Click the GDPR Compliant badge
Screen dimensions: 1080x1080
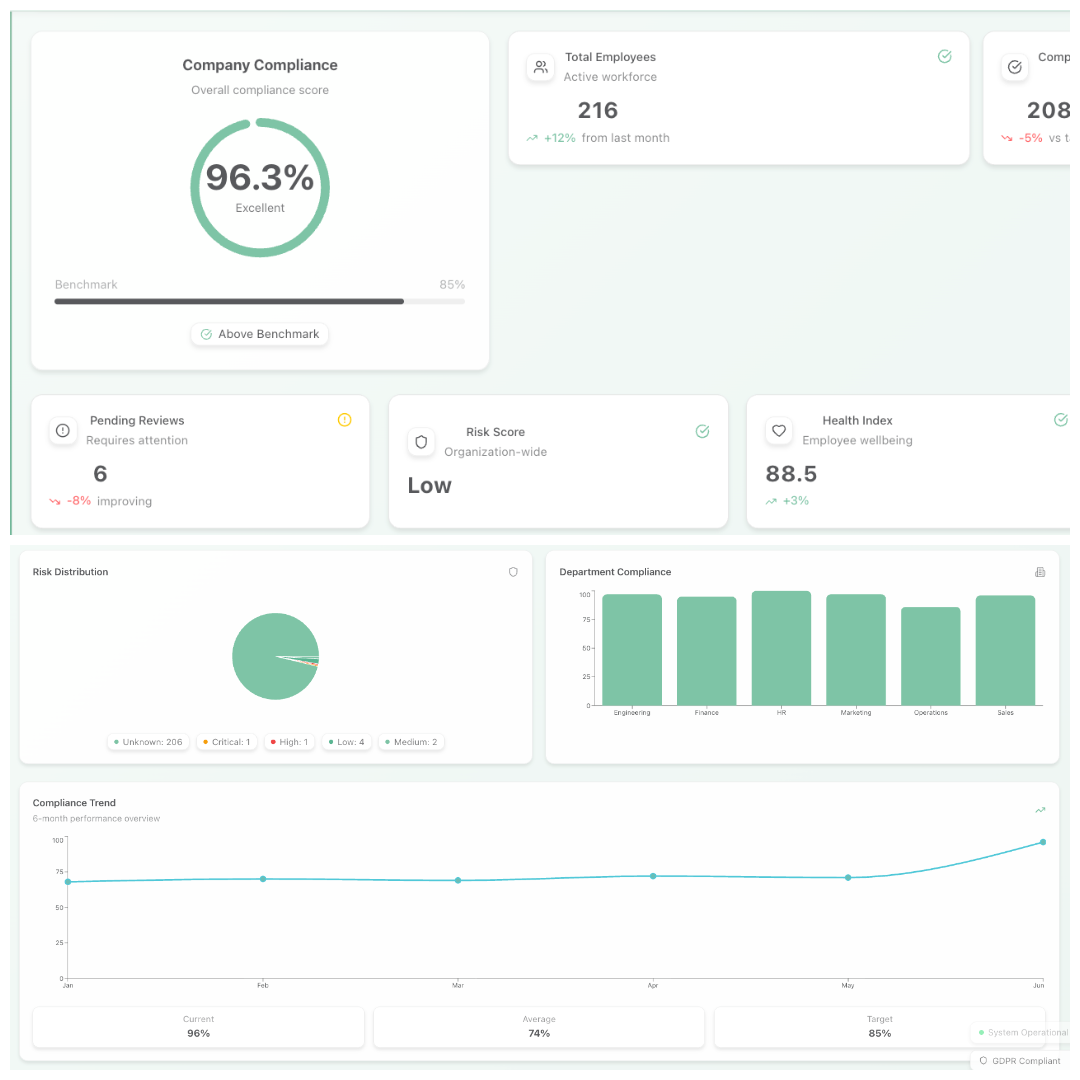pos(1020,1061)
